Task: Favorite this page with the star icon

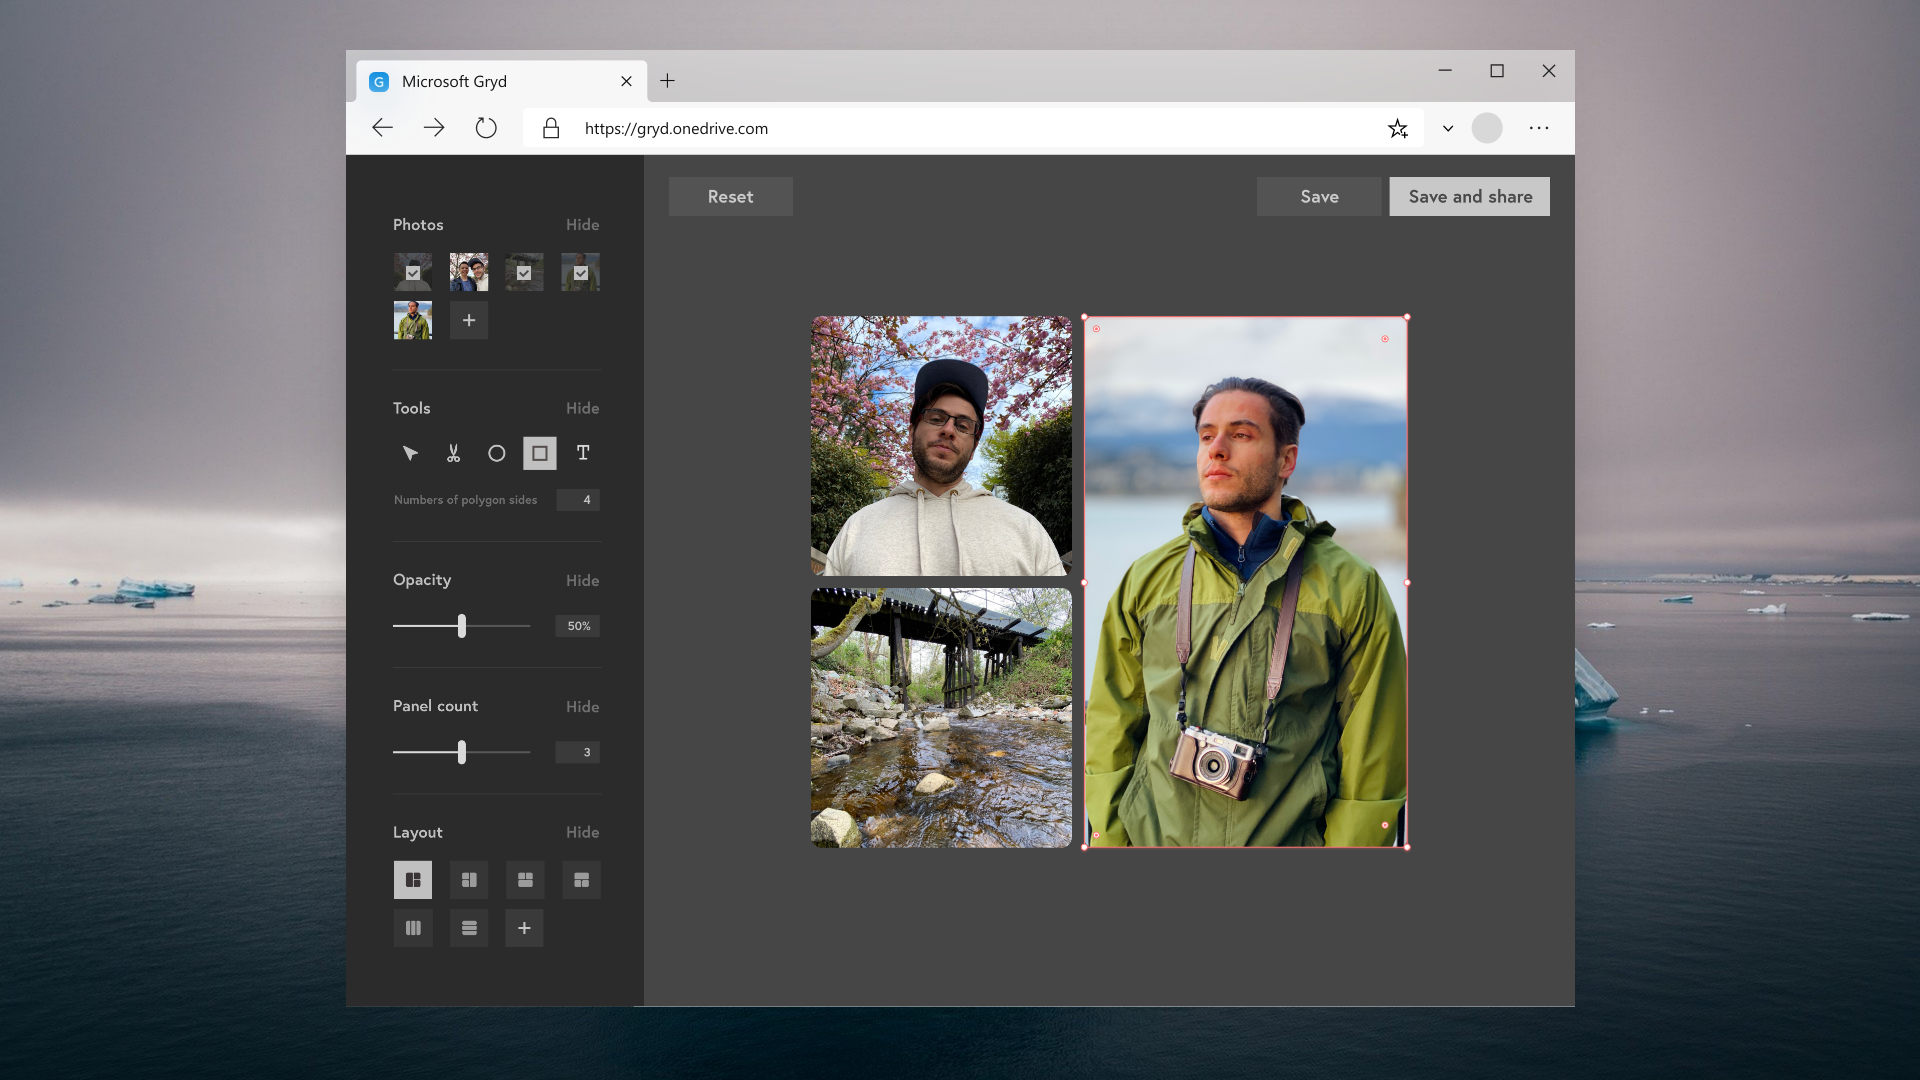Action: 1397,128
